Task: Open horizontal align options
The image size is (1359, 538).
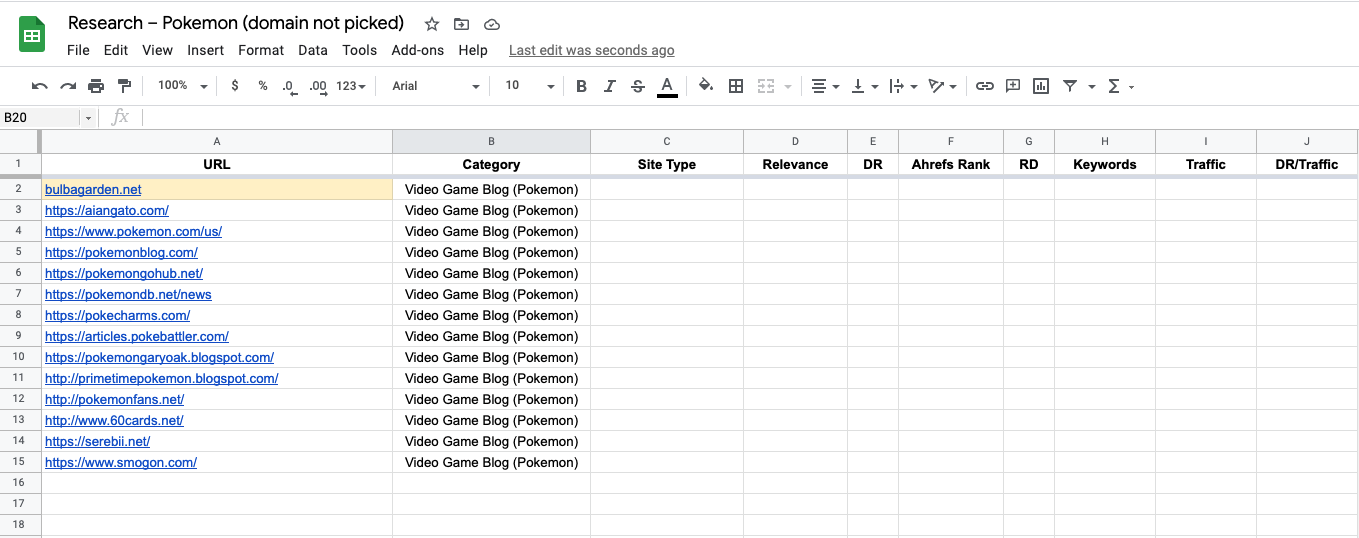Action: 825,86
